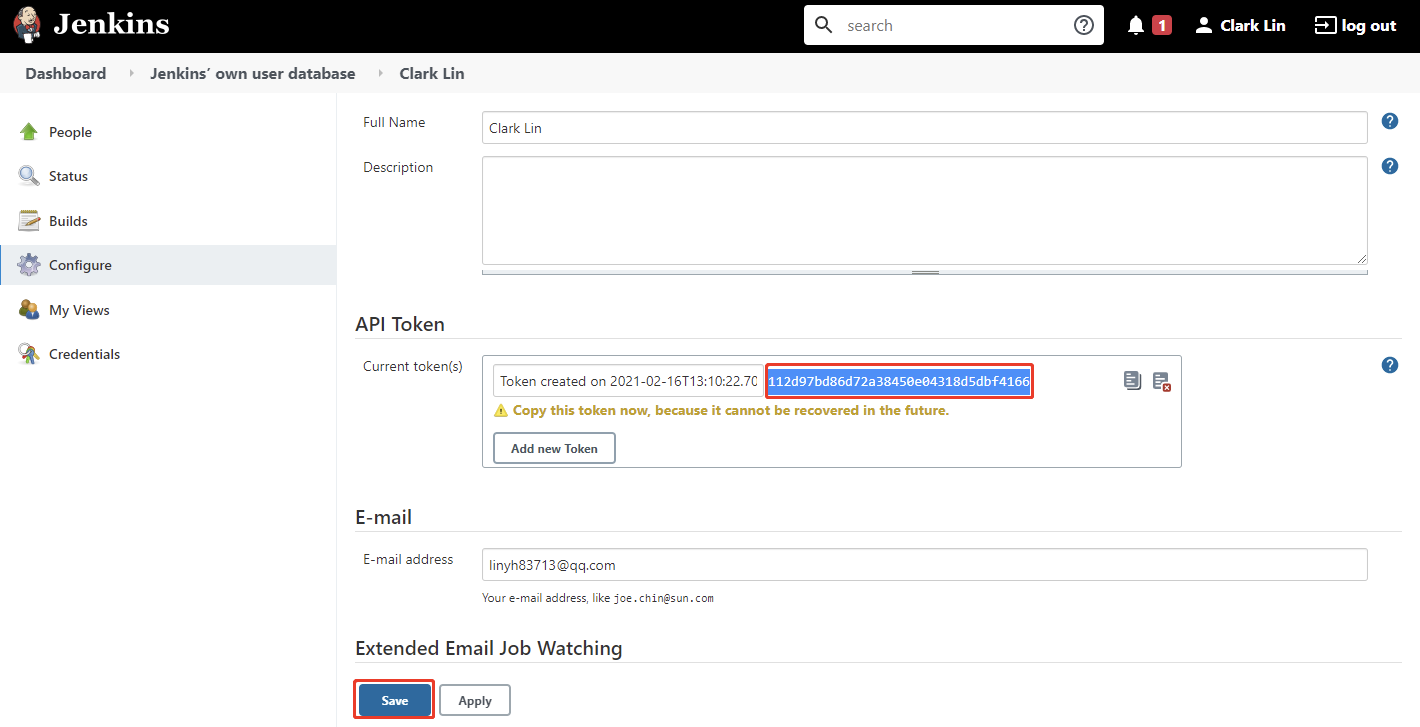1420x727 pixels.
Task: Click the revoke token icon
Action: click(x=1161, y=381)
